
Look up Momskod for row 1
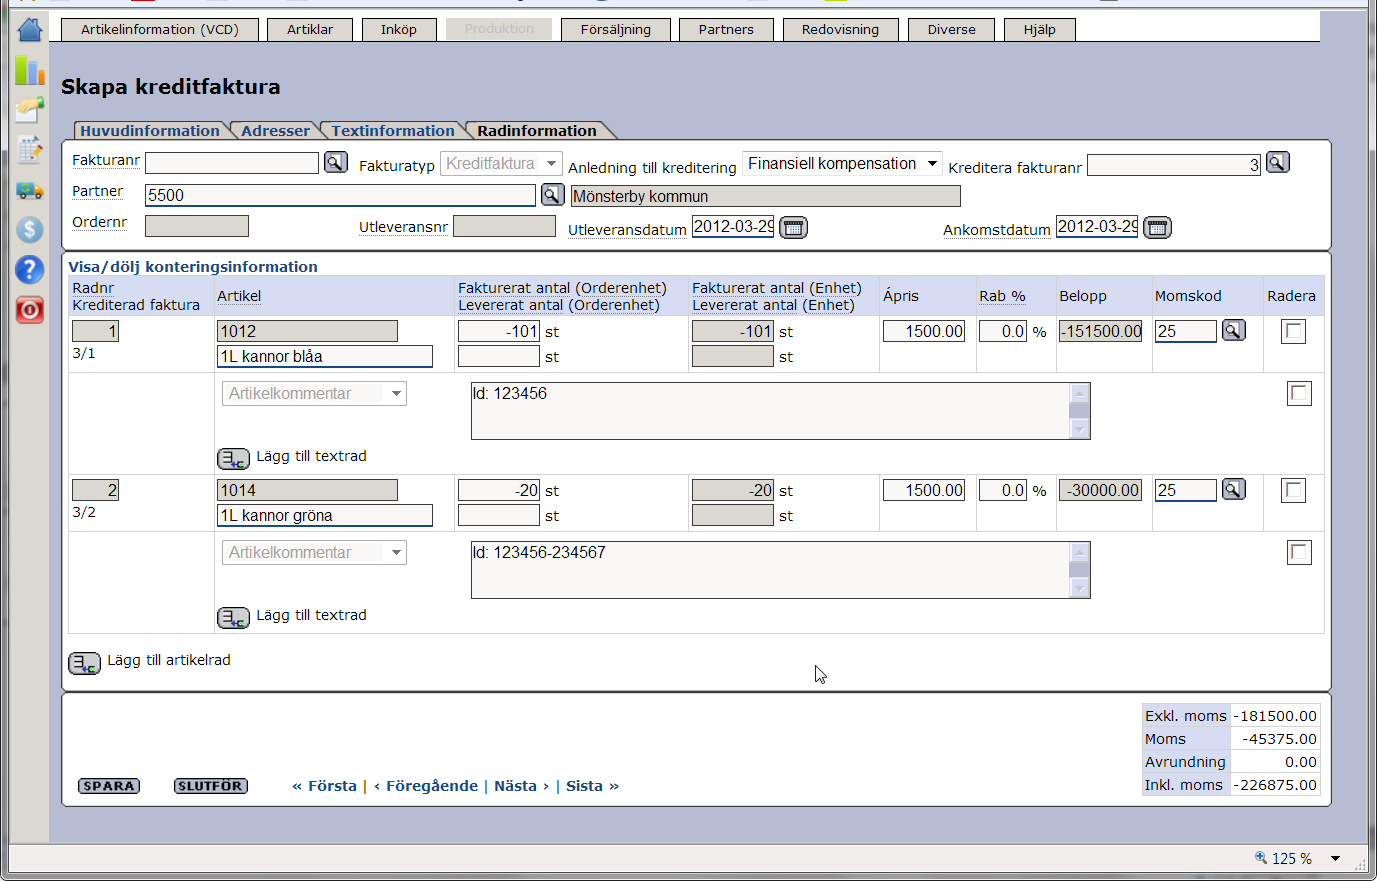point(1234,330)
